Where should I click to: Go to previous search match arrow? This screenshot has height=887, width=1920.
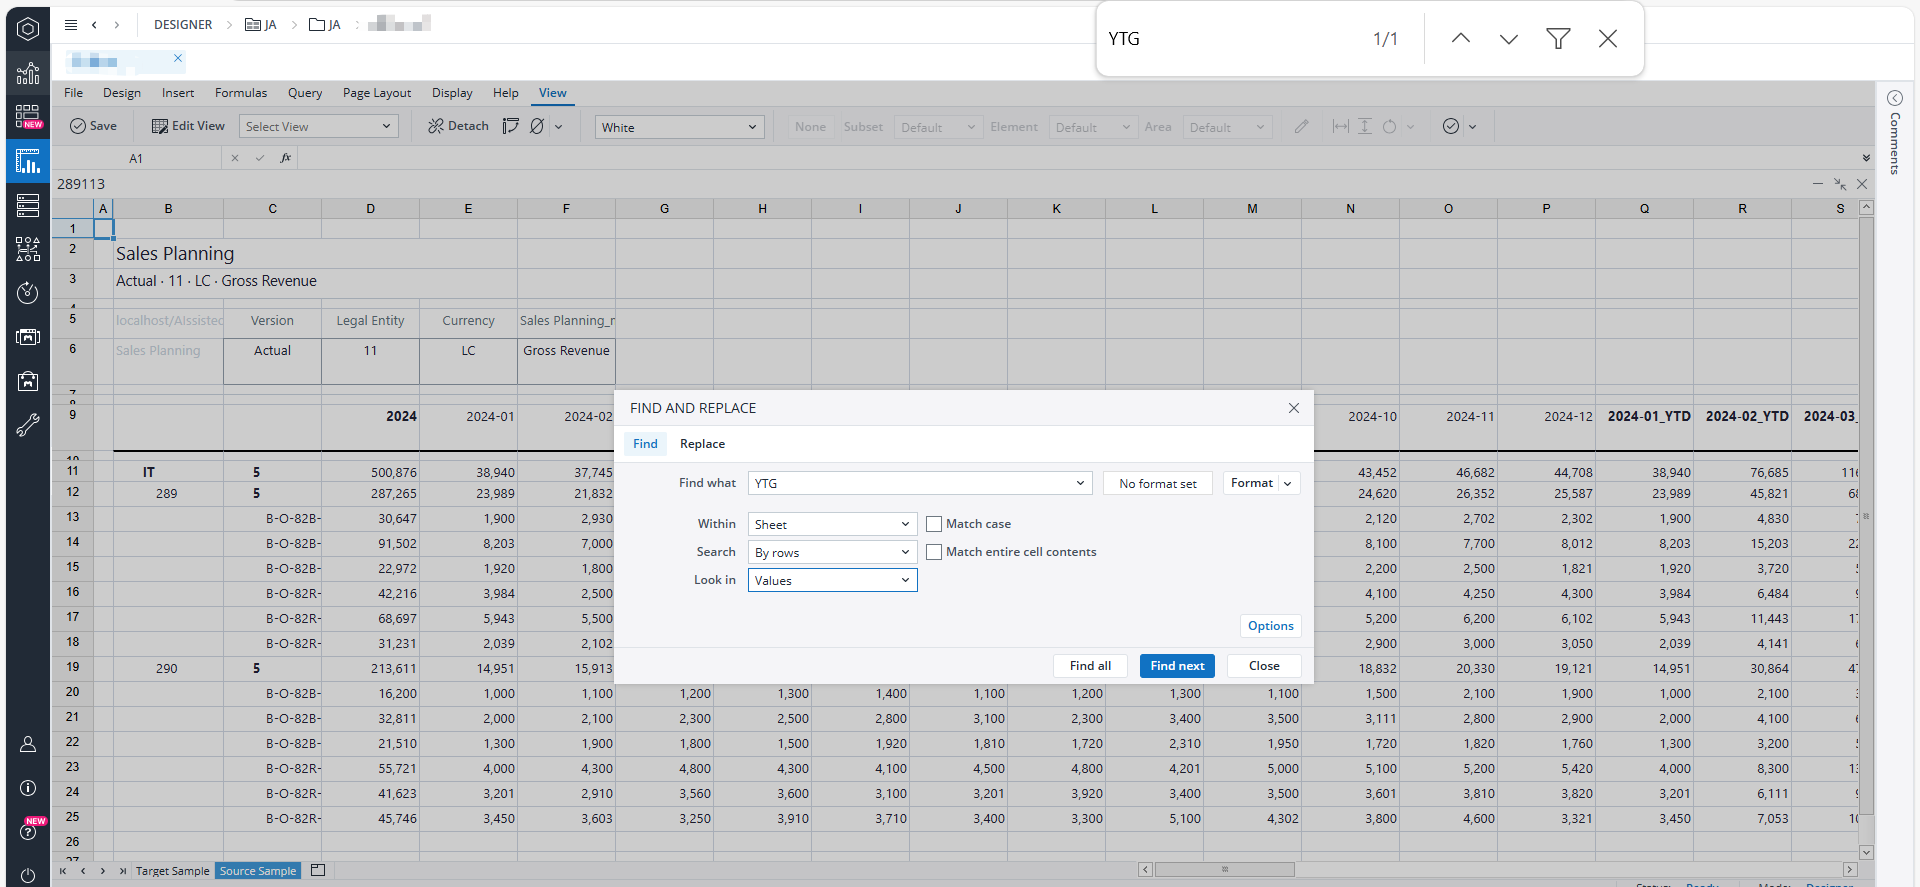coord(1460,39)
